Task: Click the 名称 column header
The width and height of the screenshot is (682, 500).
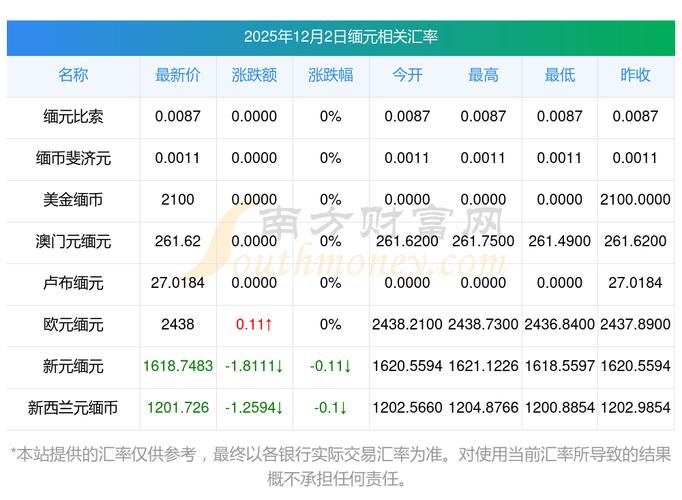Action: pyautogui.click(x=73, y=75)
